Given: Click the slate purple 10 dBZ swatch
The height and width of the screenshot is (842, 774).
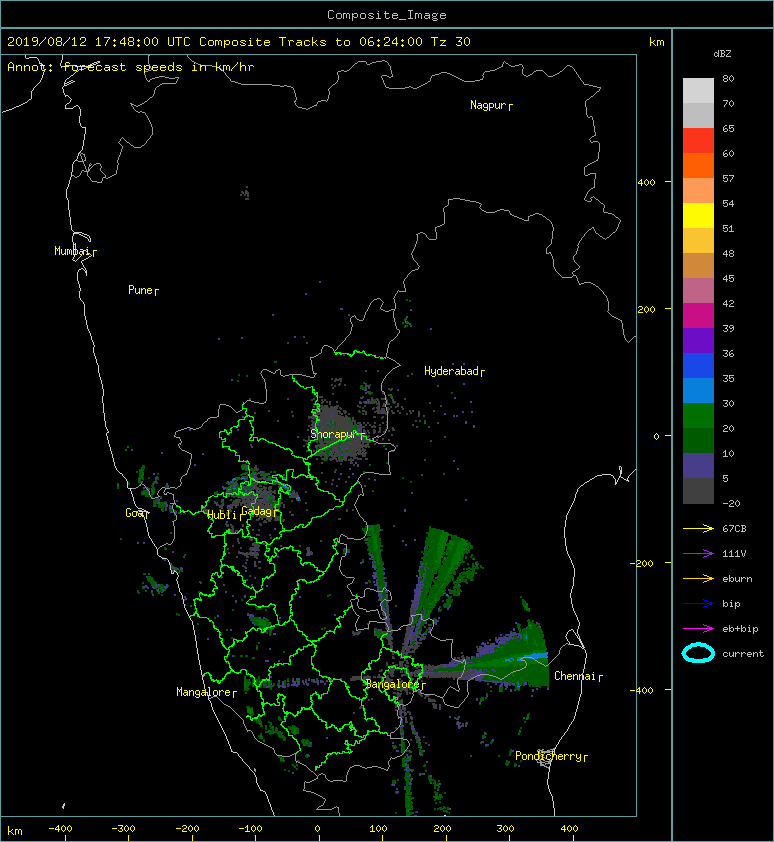Looking at the screenshot, I should 698,465.
